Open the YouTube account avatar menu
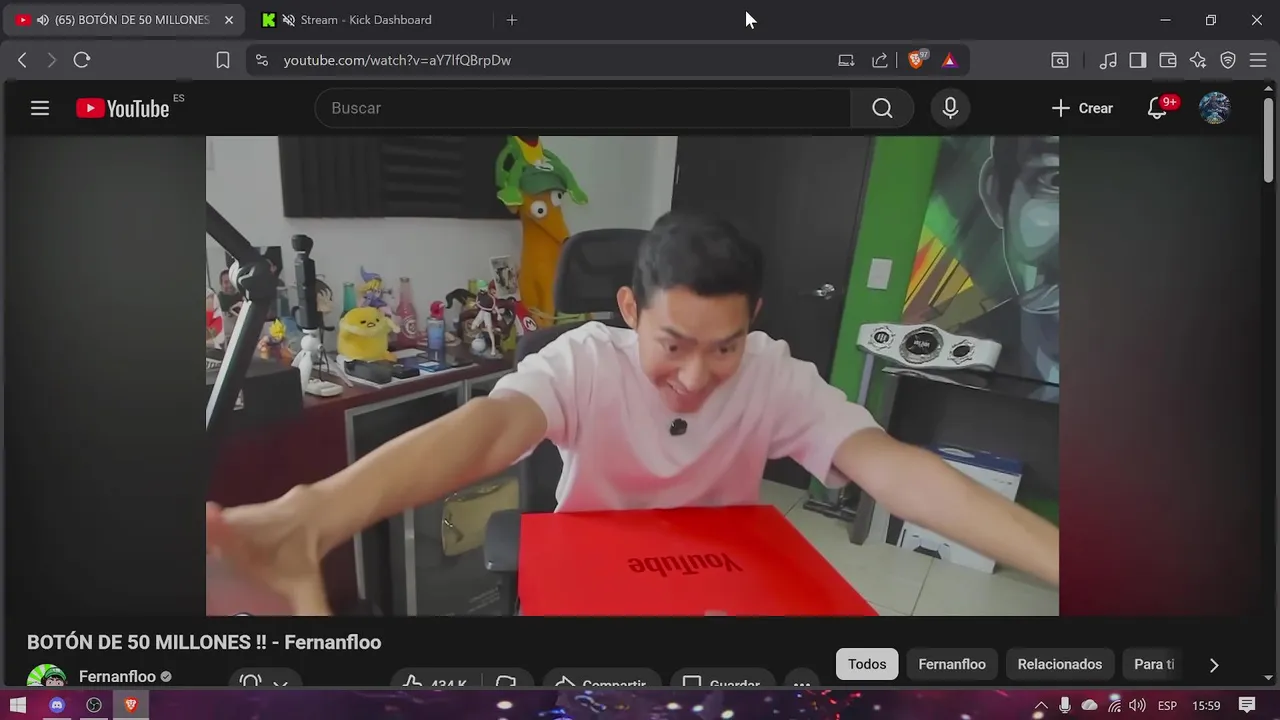The image size is (1280, 720). 1215,108
